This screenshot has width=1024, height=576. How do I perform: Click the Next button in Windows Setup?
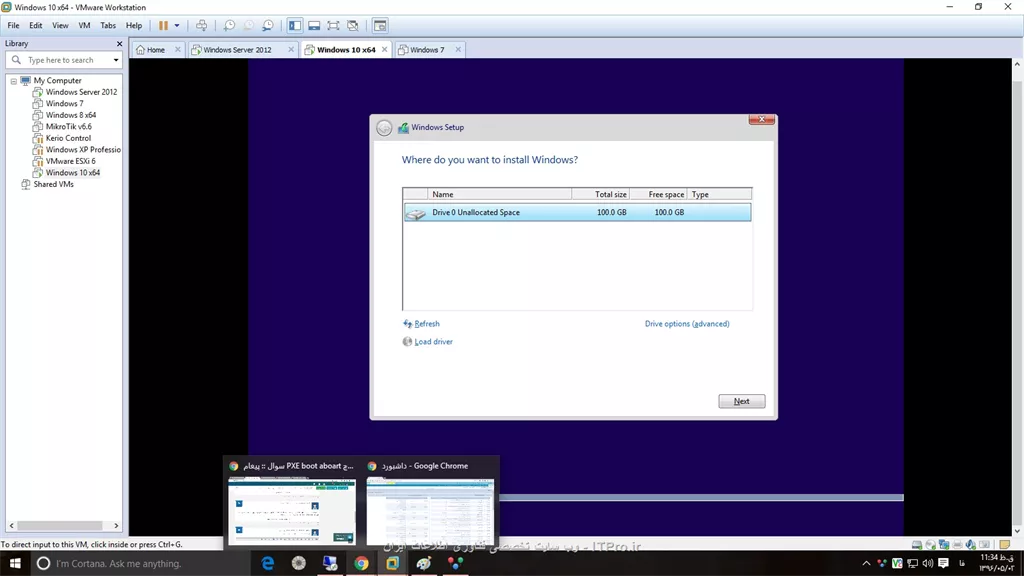(741, 401)
